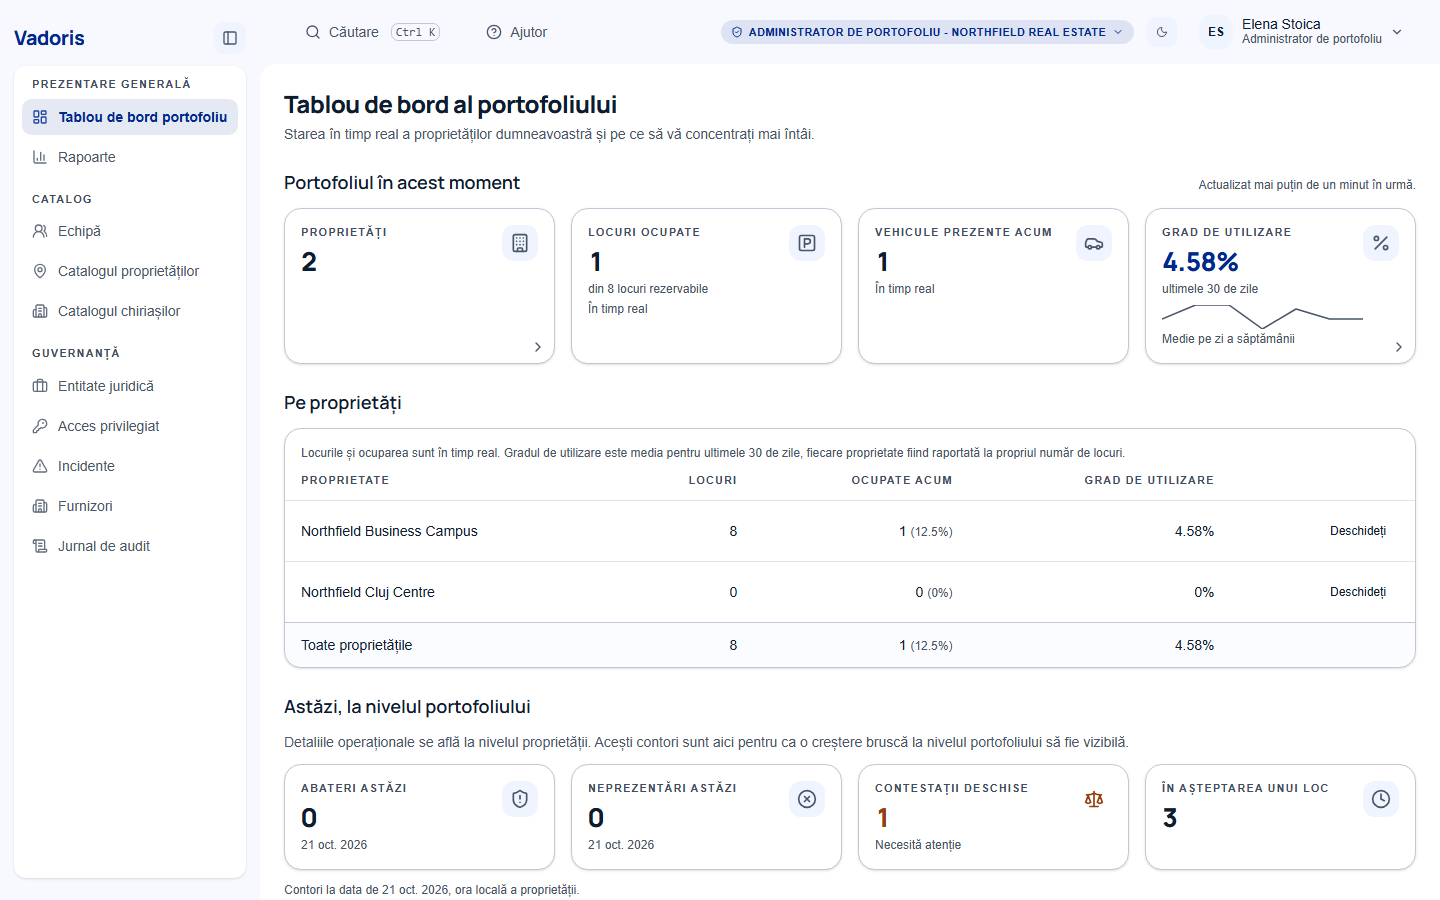
Task: Click the Necesită atenție text
Action: (918, 845)
